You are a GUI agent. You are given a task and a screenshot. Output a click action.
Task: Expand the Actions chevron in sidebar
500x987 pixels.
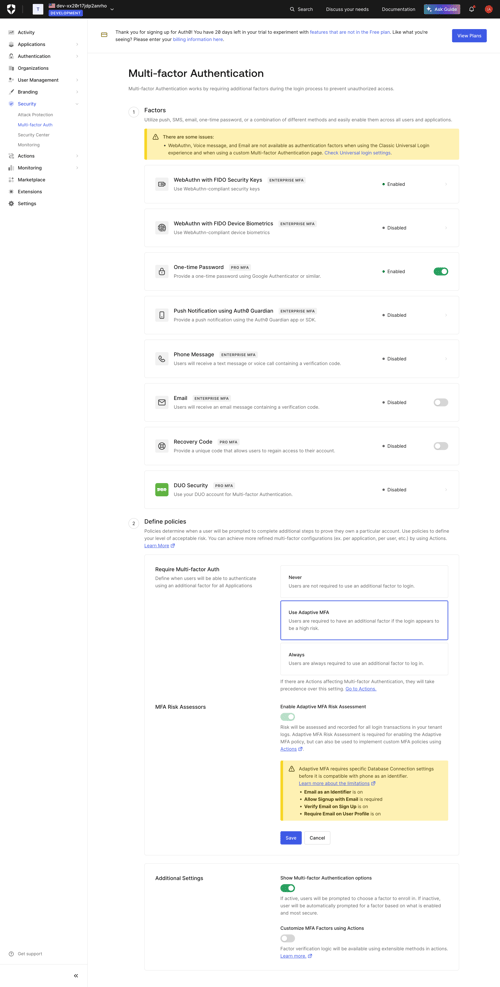(x=77, y=155)
